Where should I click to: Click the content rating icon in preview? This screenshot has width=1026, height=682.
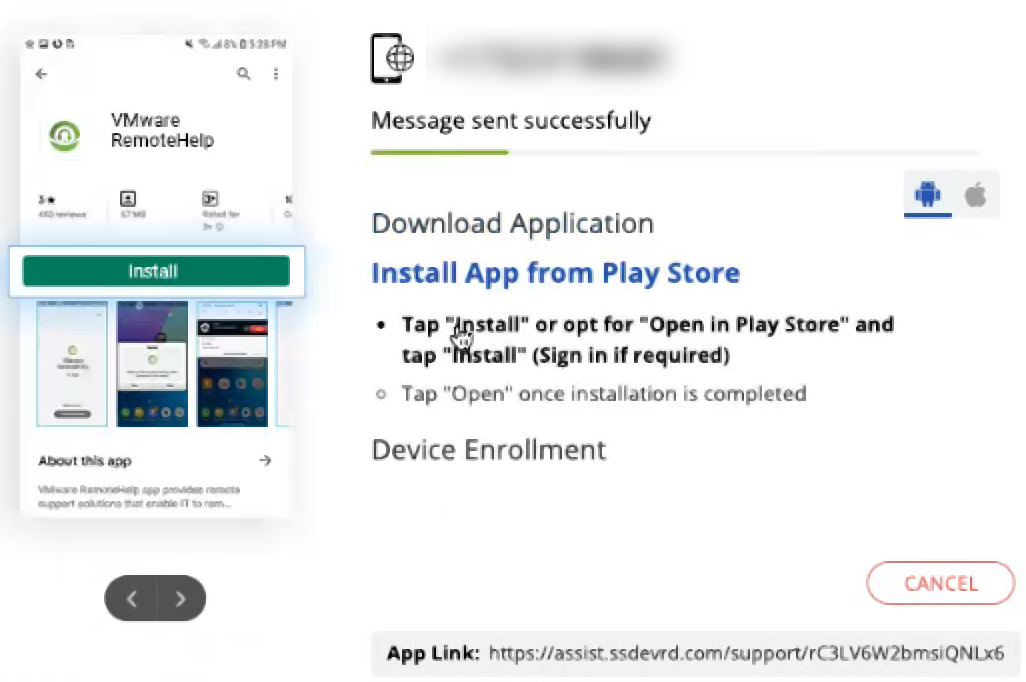[x=210, y=198]
